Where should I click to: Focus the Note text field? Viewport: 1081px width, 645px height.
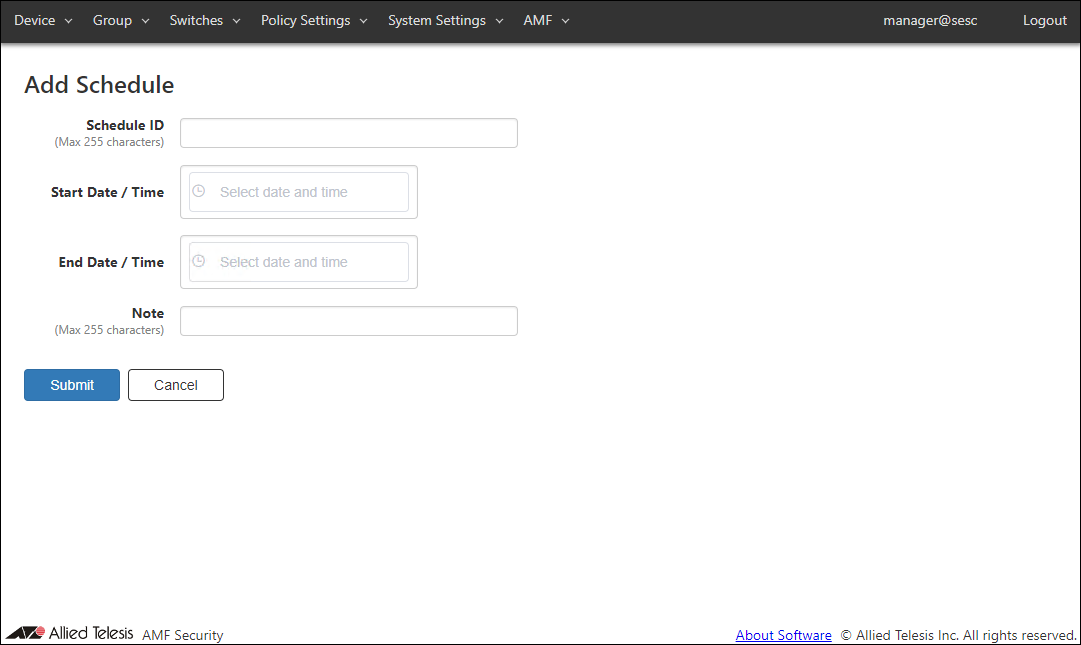point(349,321)
